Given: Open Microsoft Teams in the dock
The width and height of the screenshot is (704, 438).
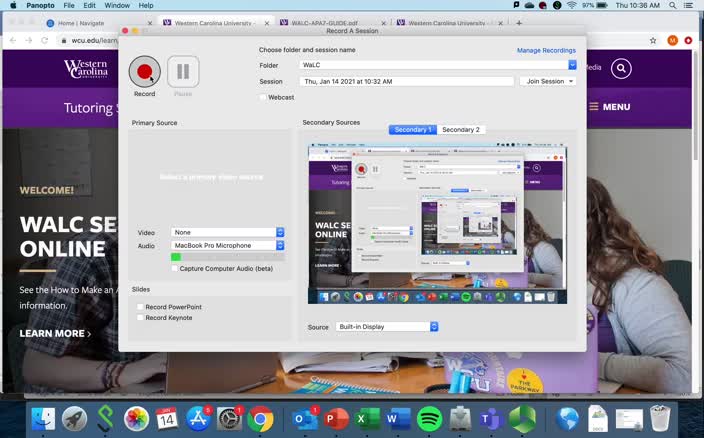Looking at the screenshot, I should coord(490,418).
